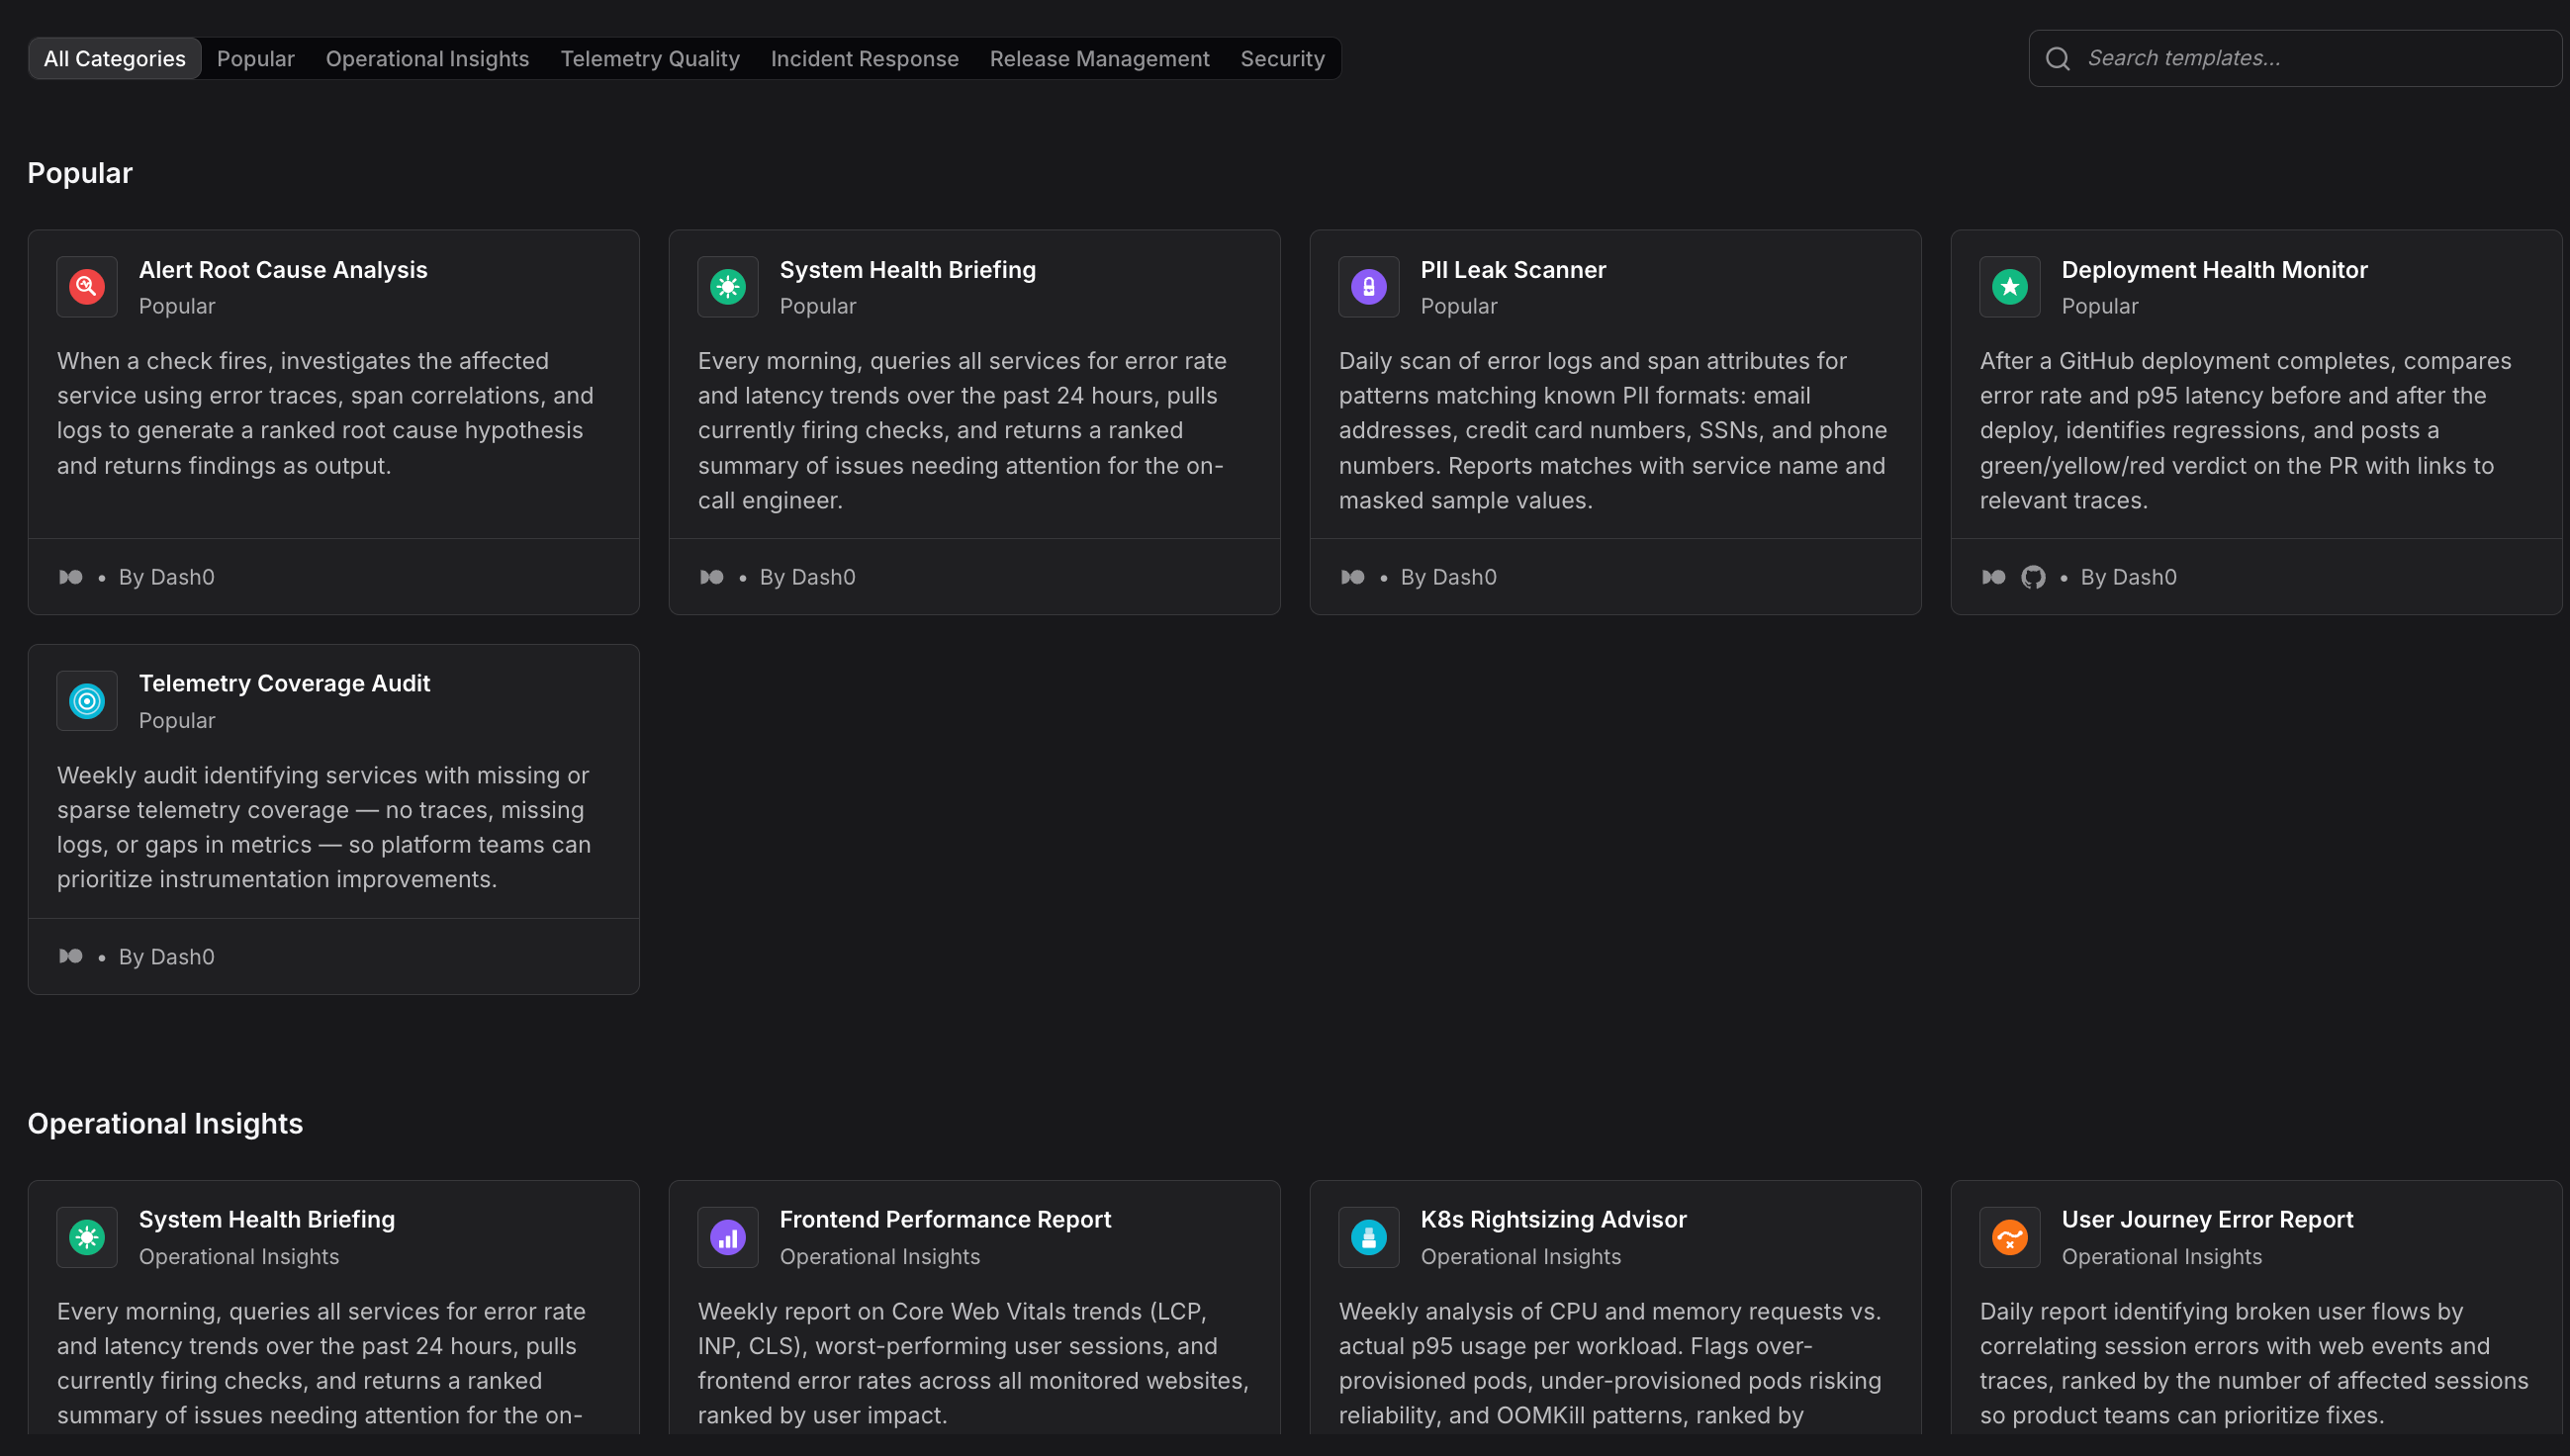Open the Frontend Performance Report template title
Viewport: 2570px width, 1456px height.
point(945,1220)
